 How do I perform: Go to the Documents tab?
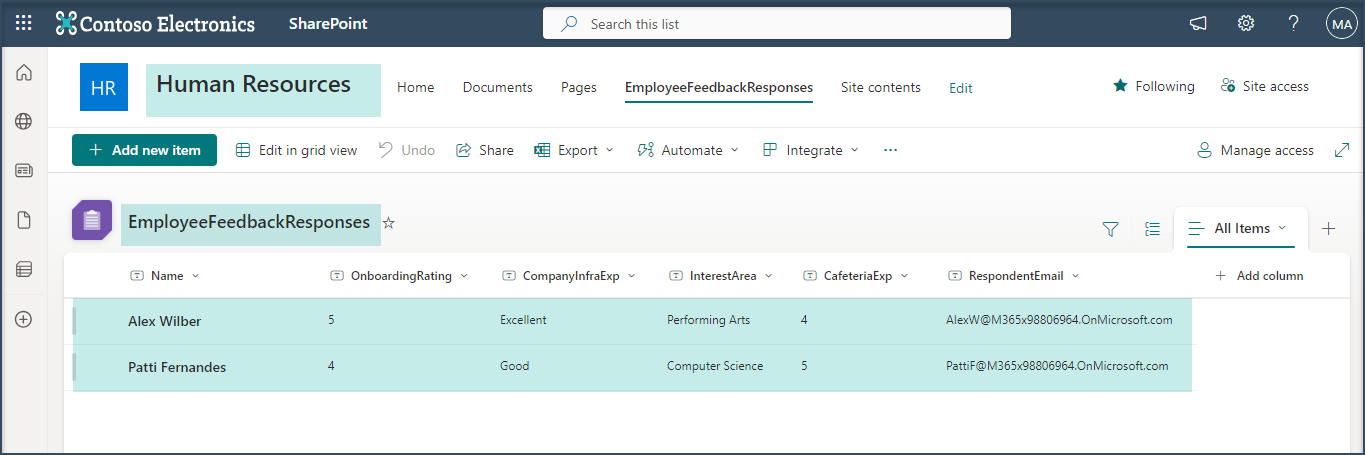(497, 88)
